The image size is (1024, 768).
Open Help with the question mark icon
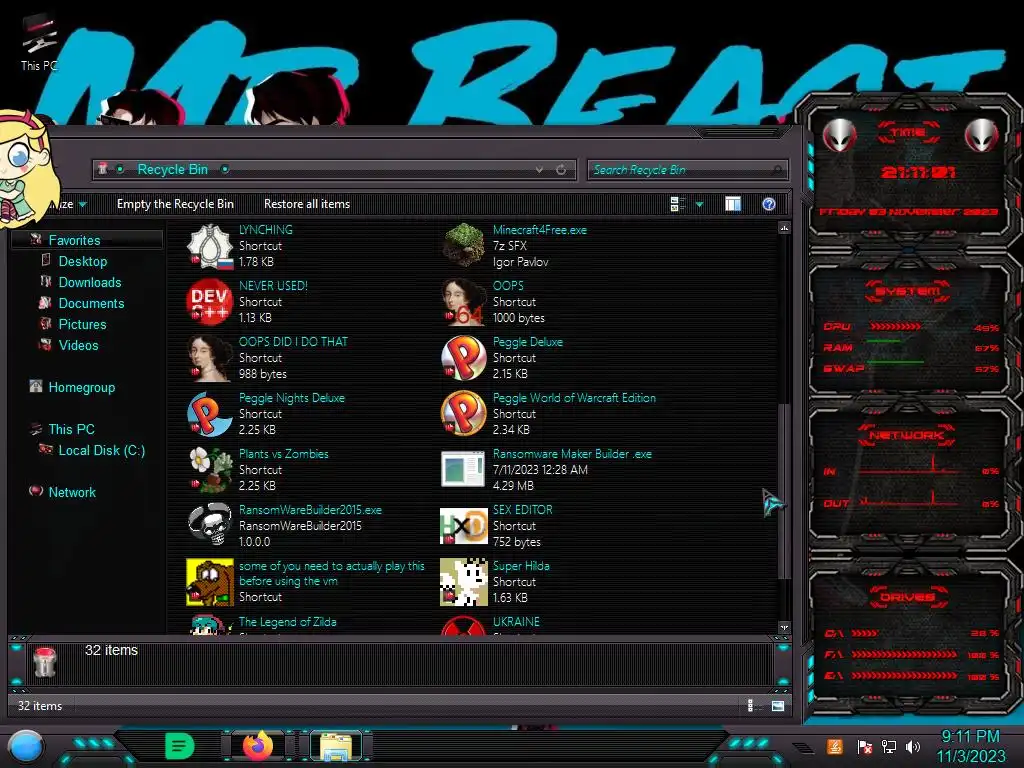click(x=769, y=204)
